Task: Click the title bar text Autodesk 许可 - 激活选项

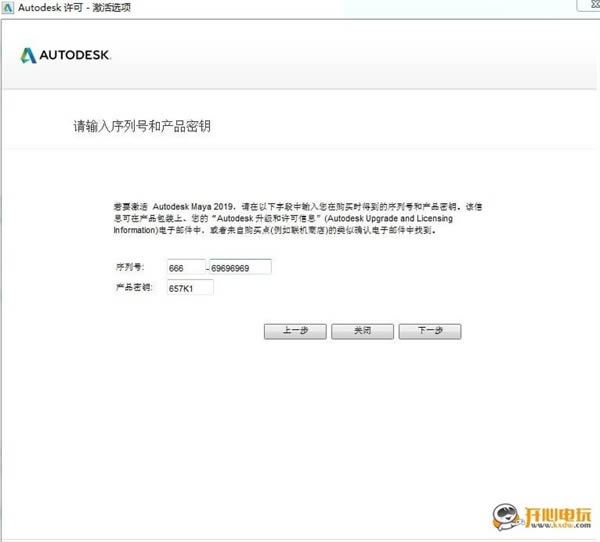Action: [75, 8]
